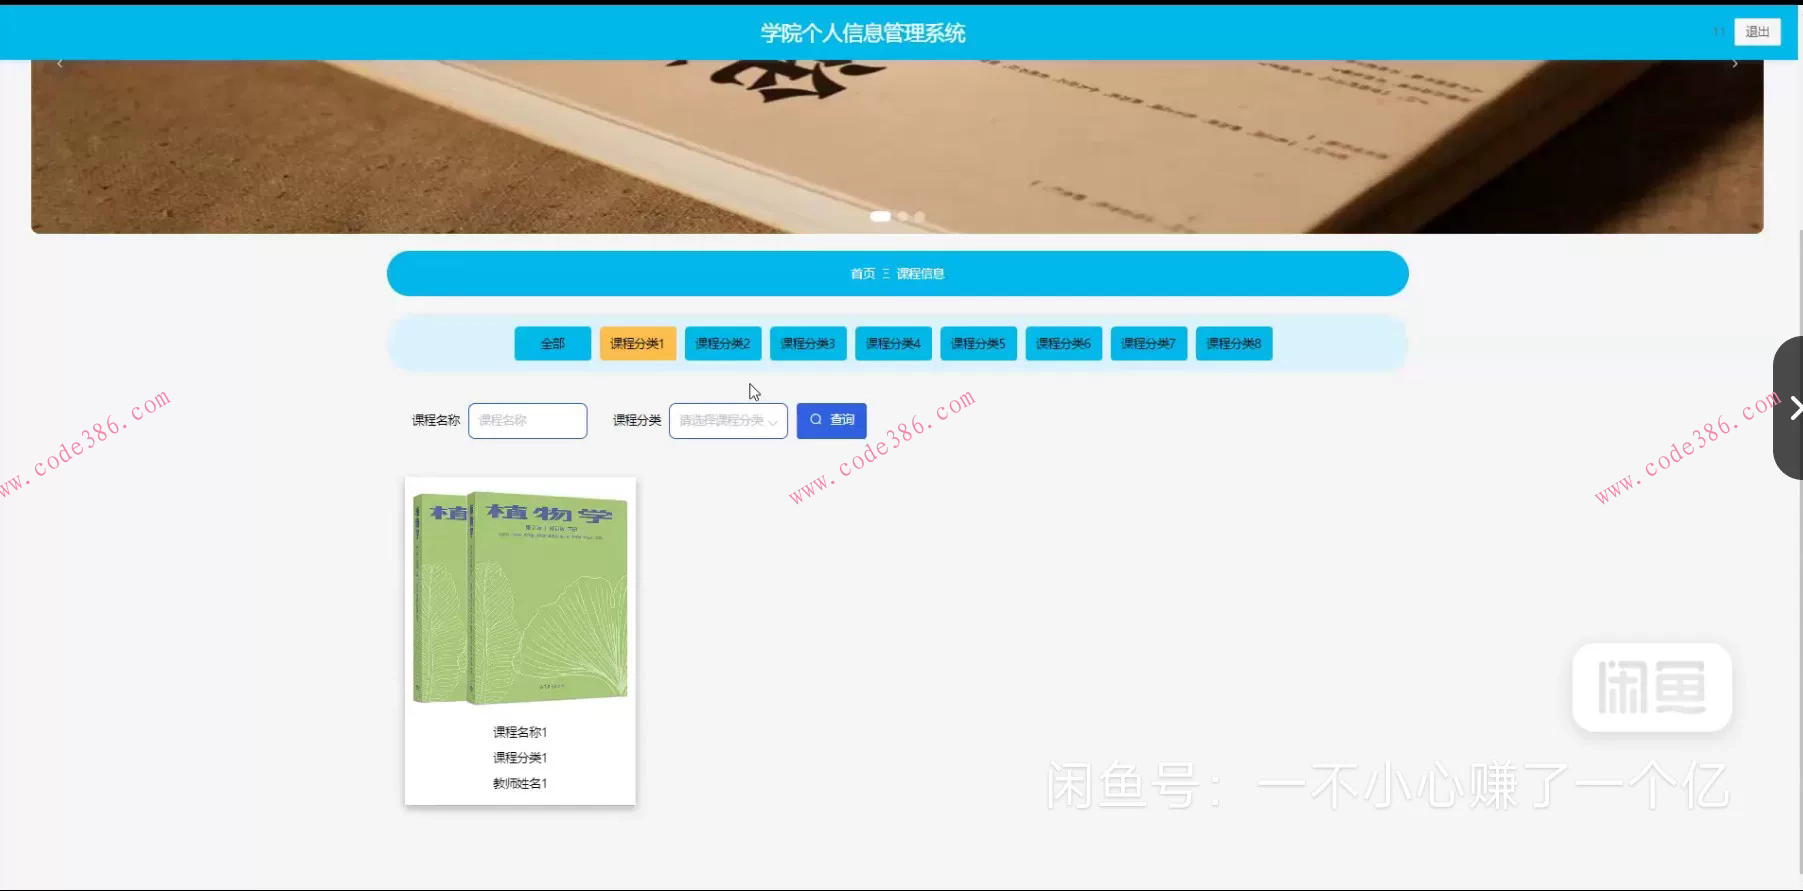Screen dimensions: 1803x891
Task: Select the 课程分类2 category tab
Action: coord(723,343)
